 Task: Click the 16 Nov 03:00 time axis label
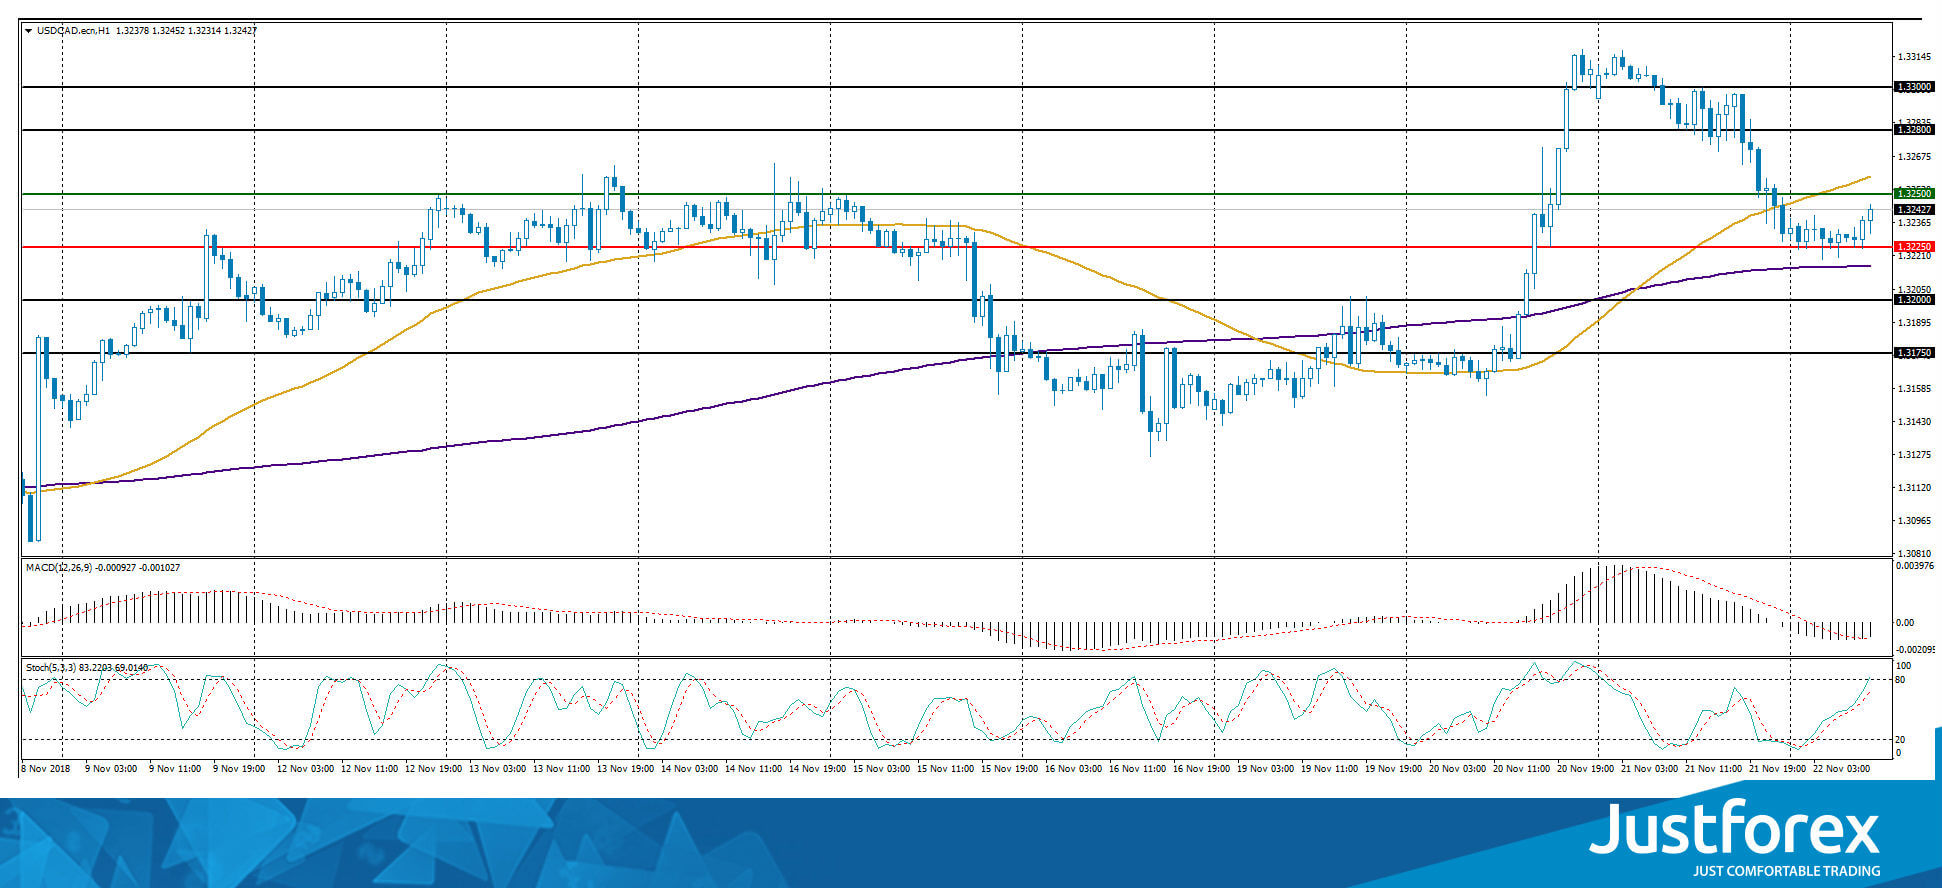[1073, 769]
